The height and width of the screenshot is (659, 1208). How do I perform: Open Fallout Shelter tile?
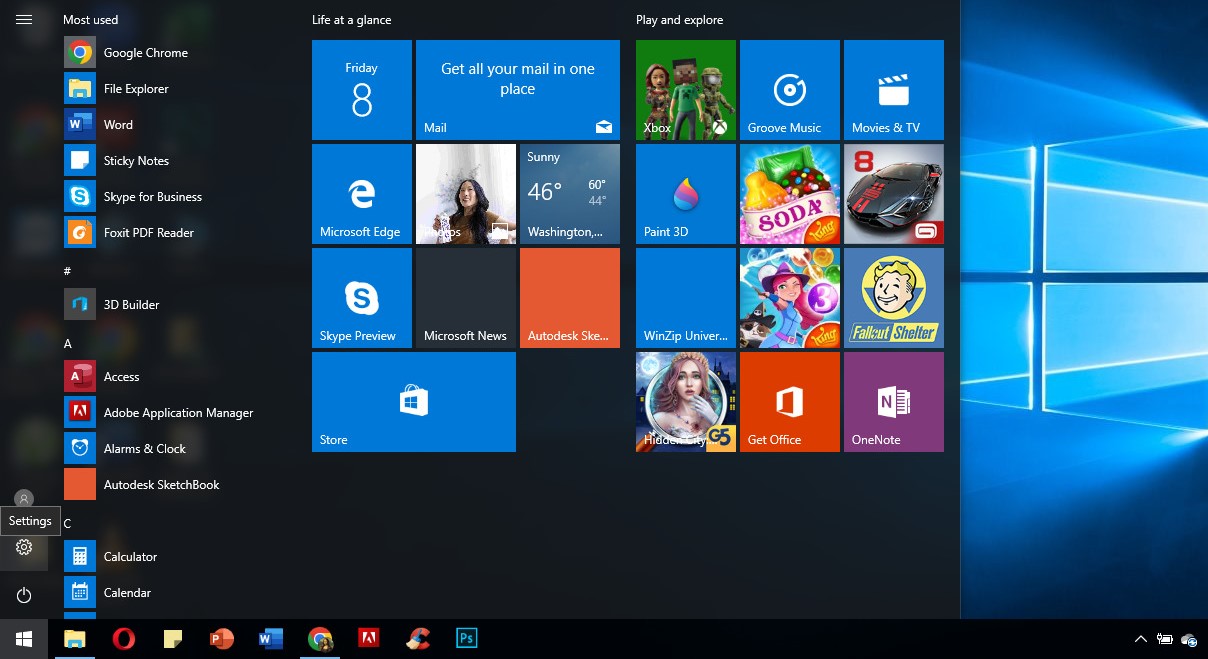894,298
